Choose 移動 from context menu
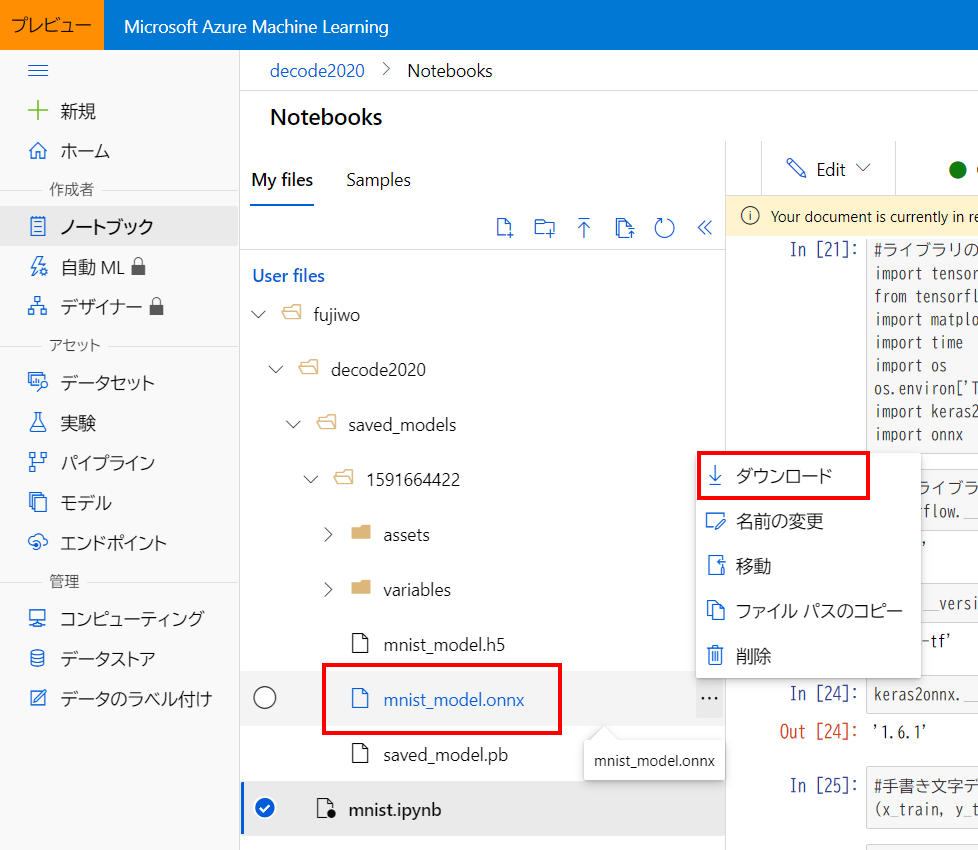 pyautogui.click(x=808, y=566)
